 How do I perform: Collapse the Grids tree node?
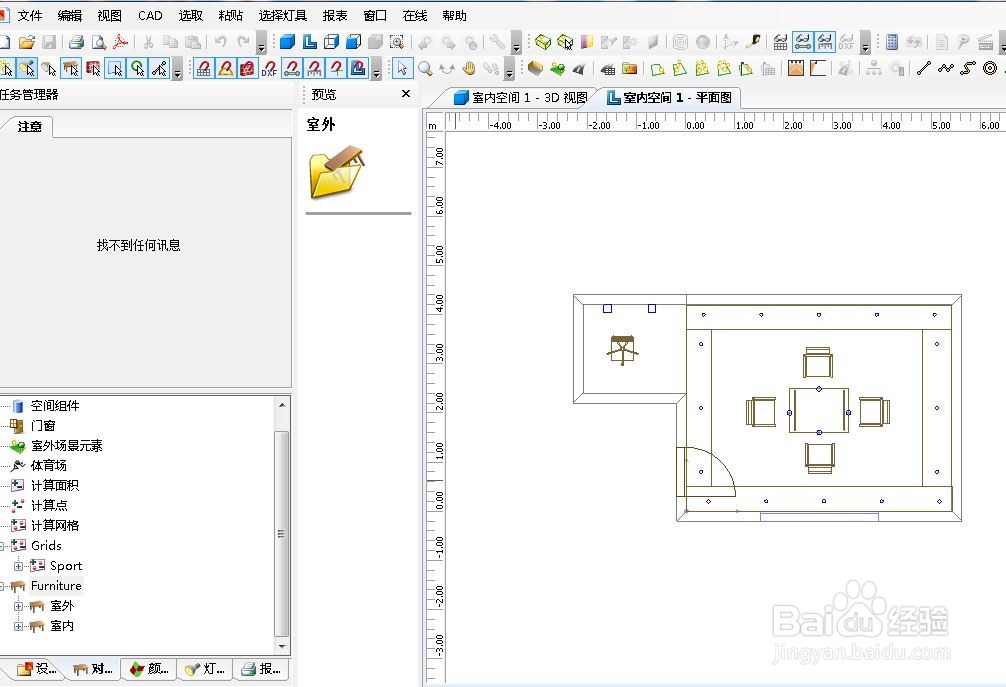[2, 546]
